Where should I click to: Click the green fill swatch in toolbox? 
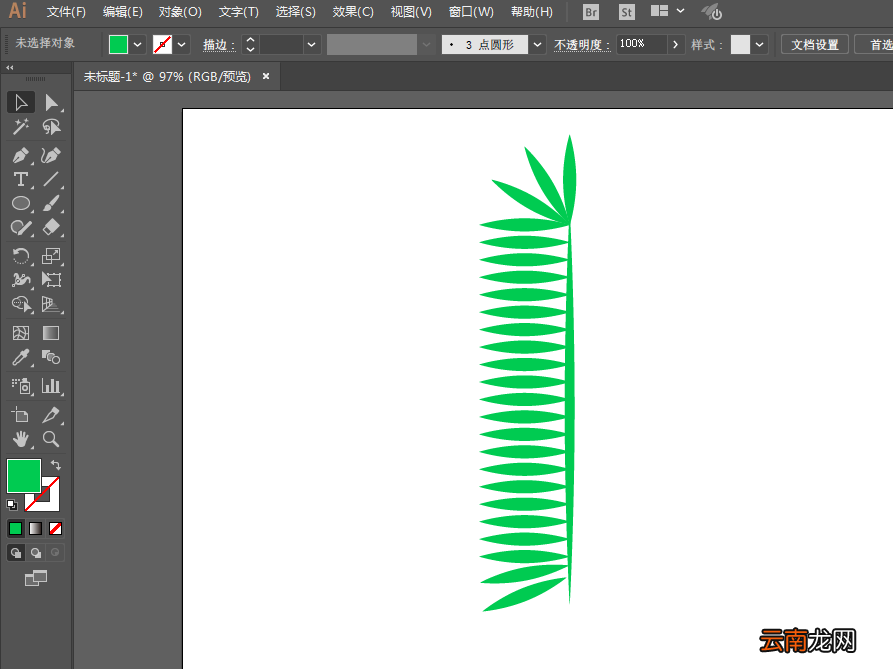[x=24, y=475]
